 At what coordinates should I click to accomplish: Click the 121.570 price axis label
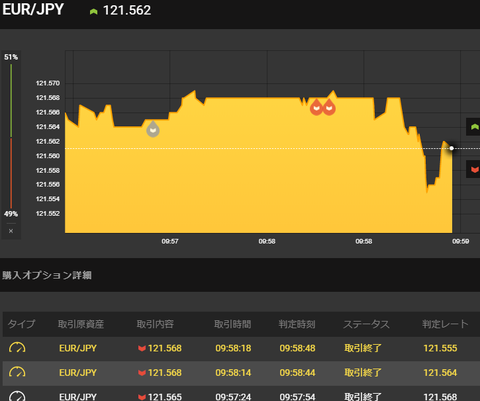(x=48, y=83)
